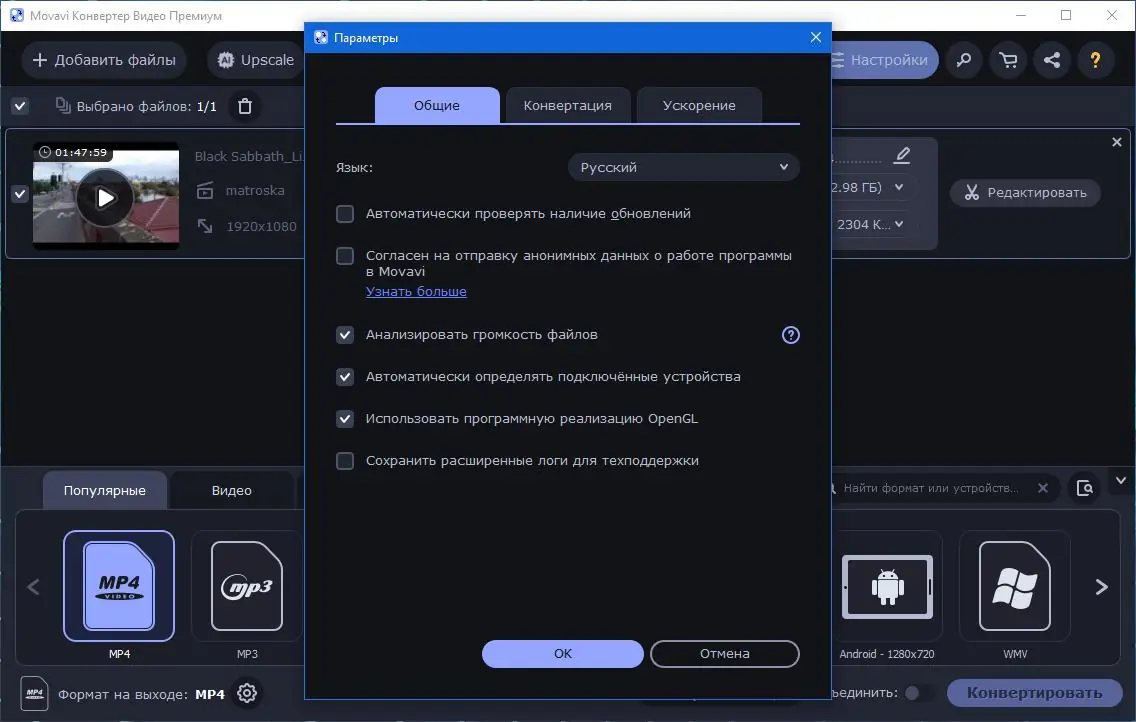
Task: Click the matroska container format icon
Action: 205,190
